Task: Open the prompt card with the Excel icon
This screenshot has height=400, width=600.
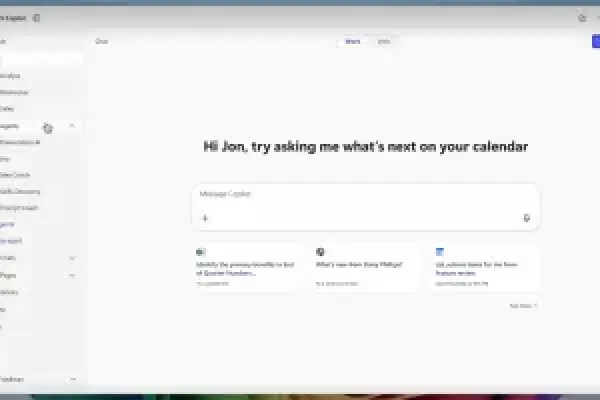Action: (246, 268)
